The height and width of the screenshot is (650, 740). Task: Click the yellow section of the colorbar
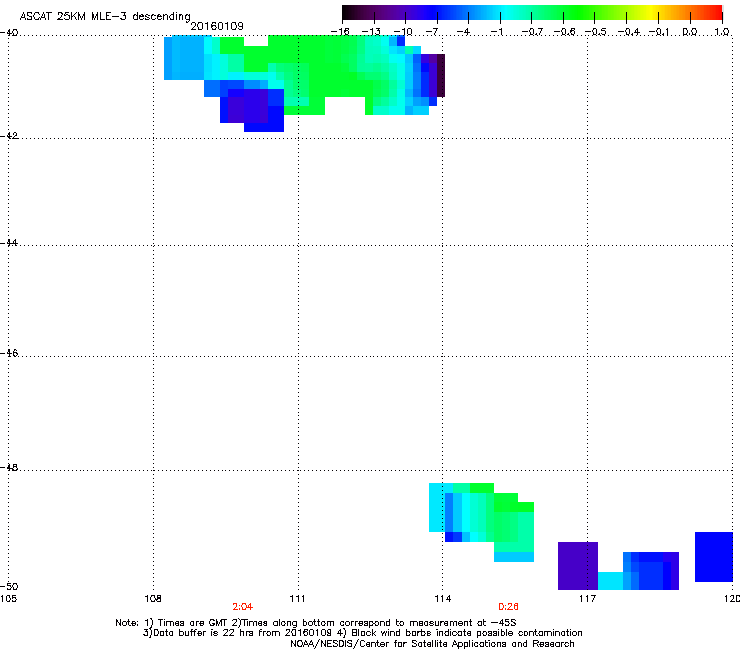pos(652,12)
